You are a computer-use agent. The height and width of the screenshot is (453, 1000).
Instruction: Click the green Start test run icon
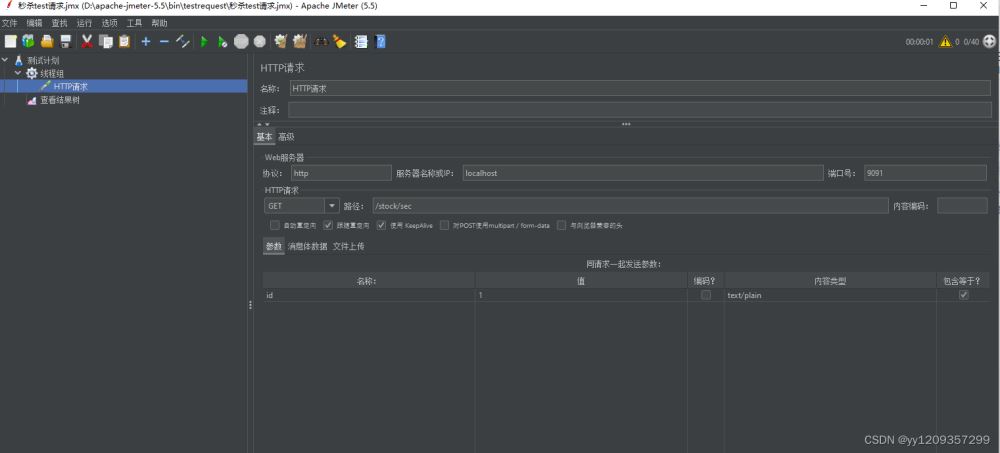point(204,41)
